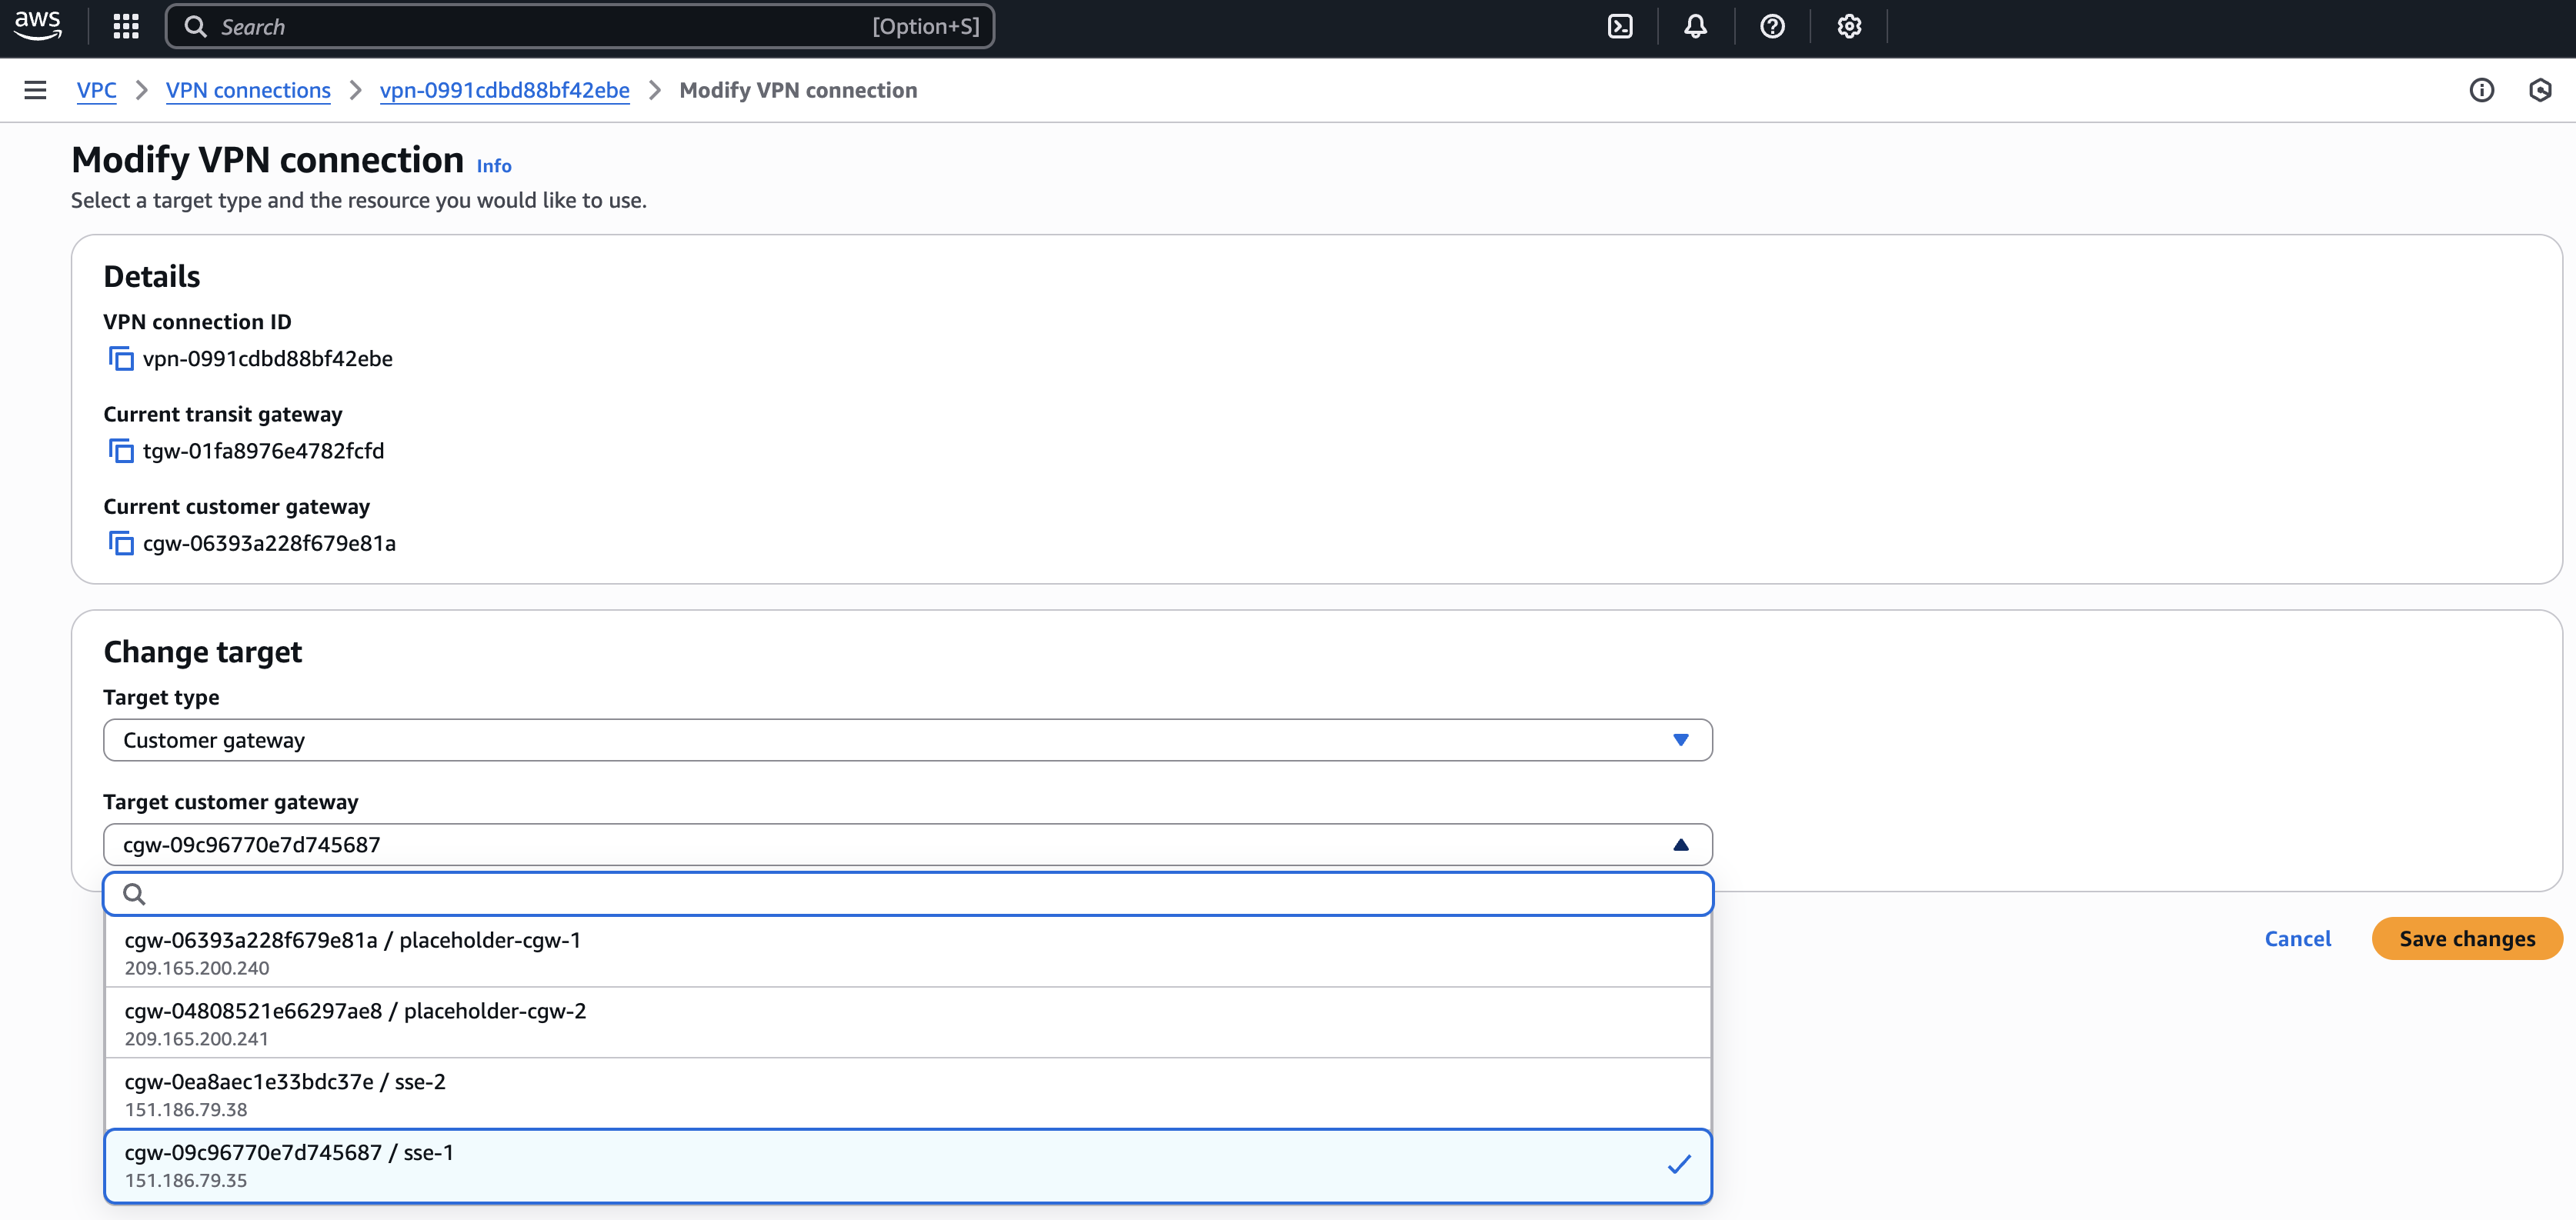Click the cgw-06393a228f679e81a value in Details
Screen dimensions: 2576x1220
coord(269,544)
